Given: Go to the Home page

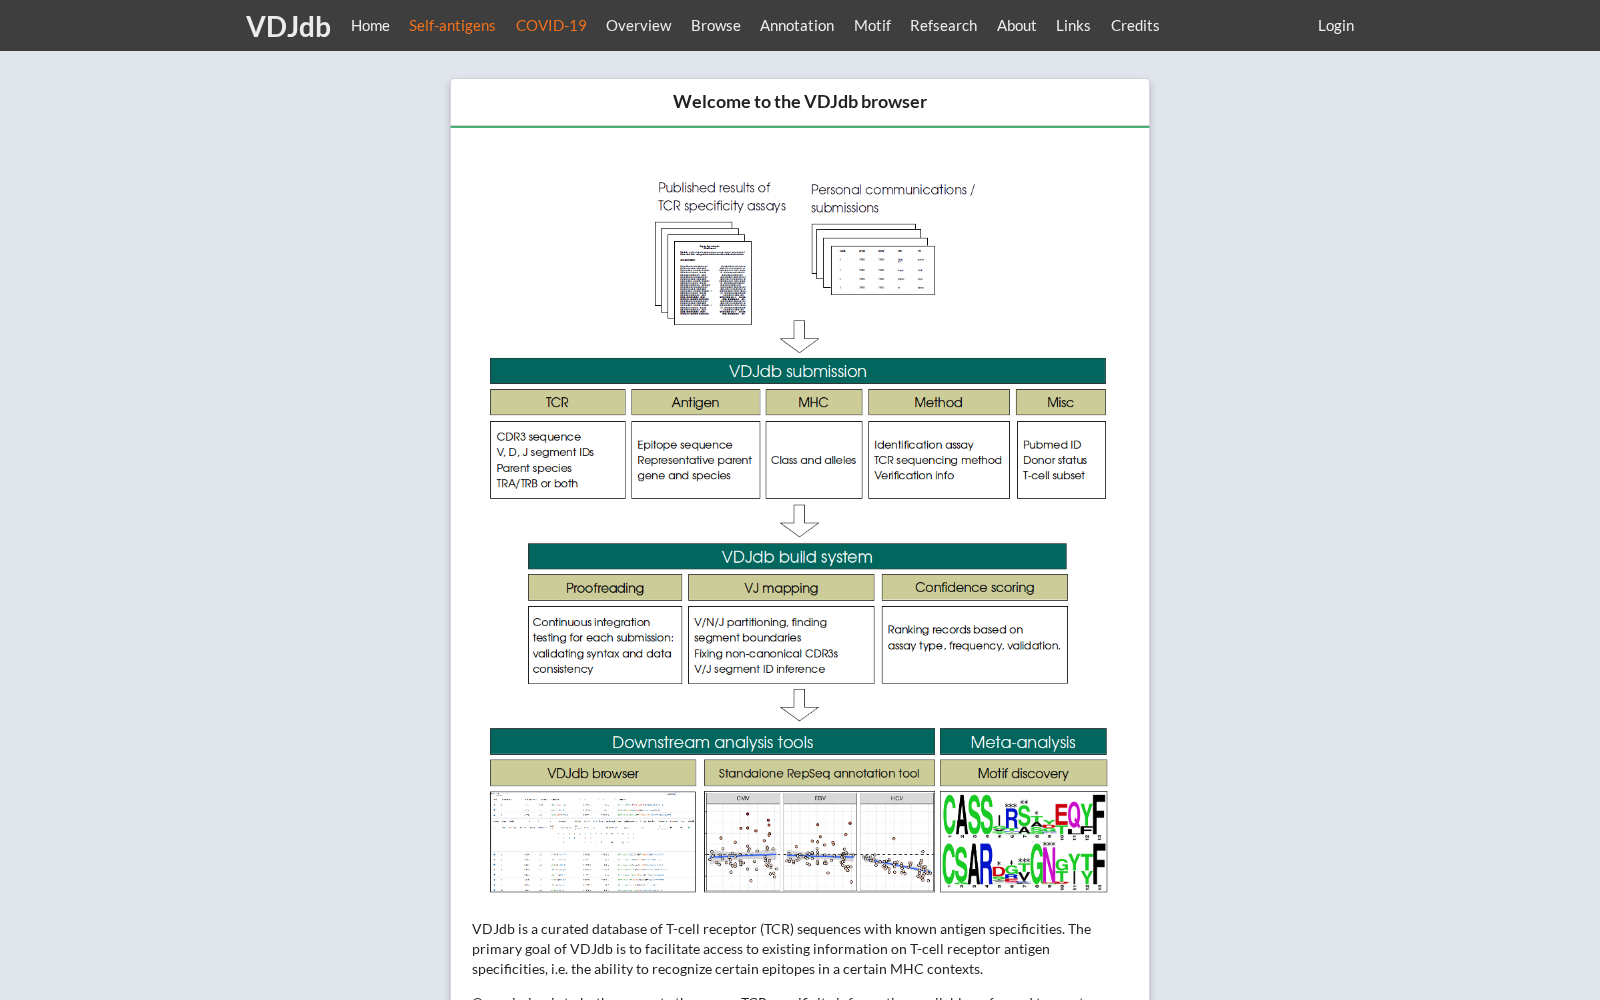Looking at the screenshot, I should (x=370, y=26).
